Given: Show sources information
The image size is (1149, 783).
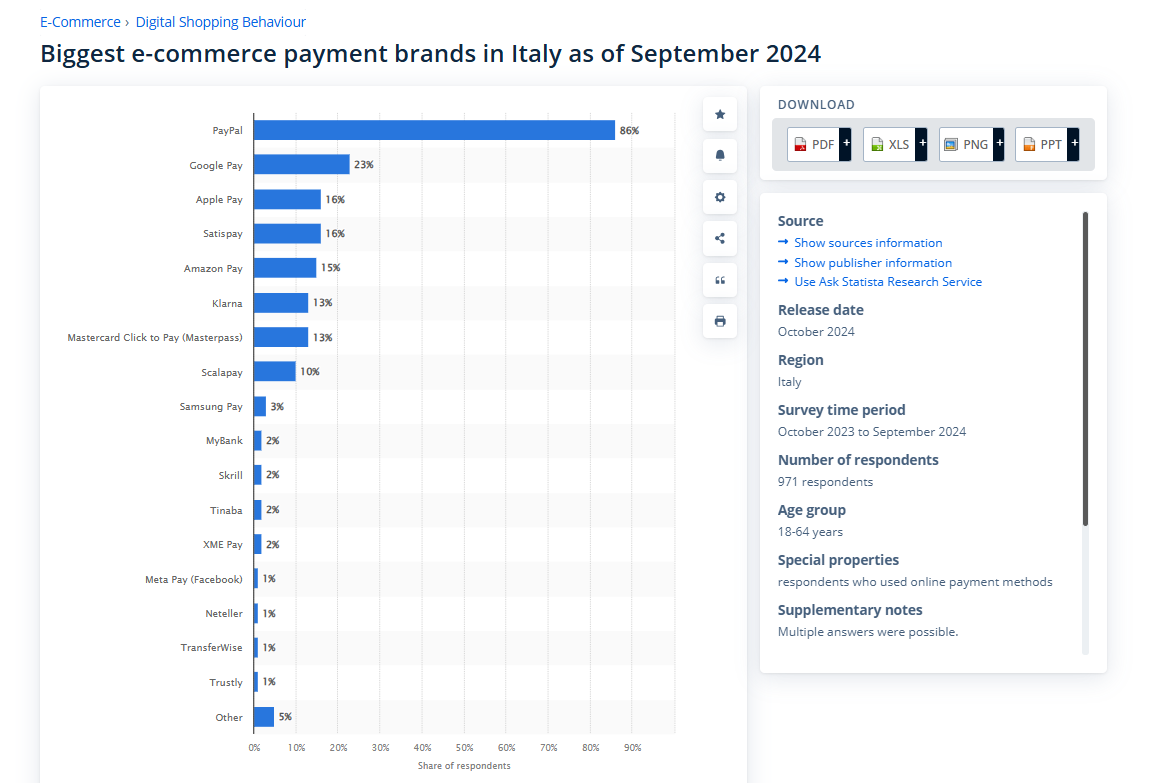Looking at the screenshot, I should click(868, 242).
